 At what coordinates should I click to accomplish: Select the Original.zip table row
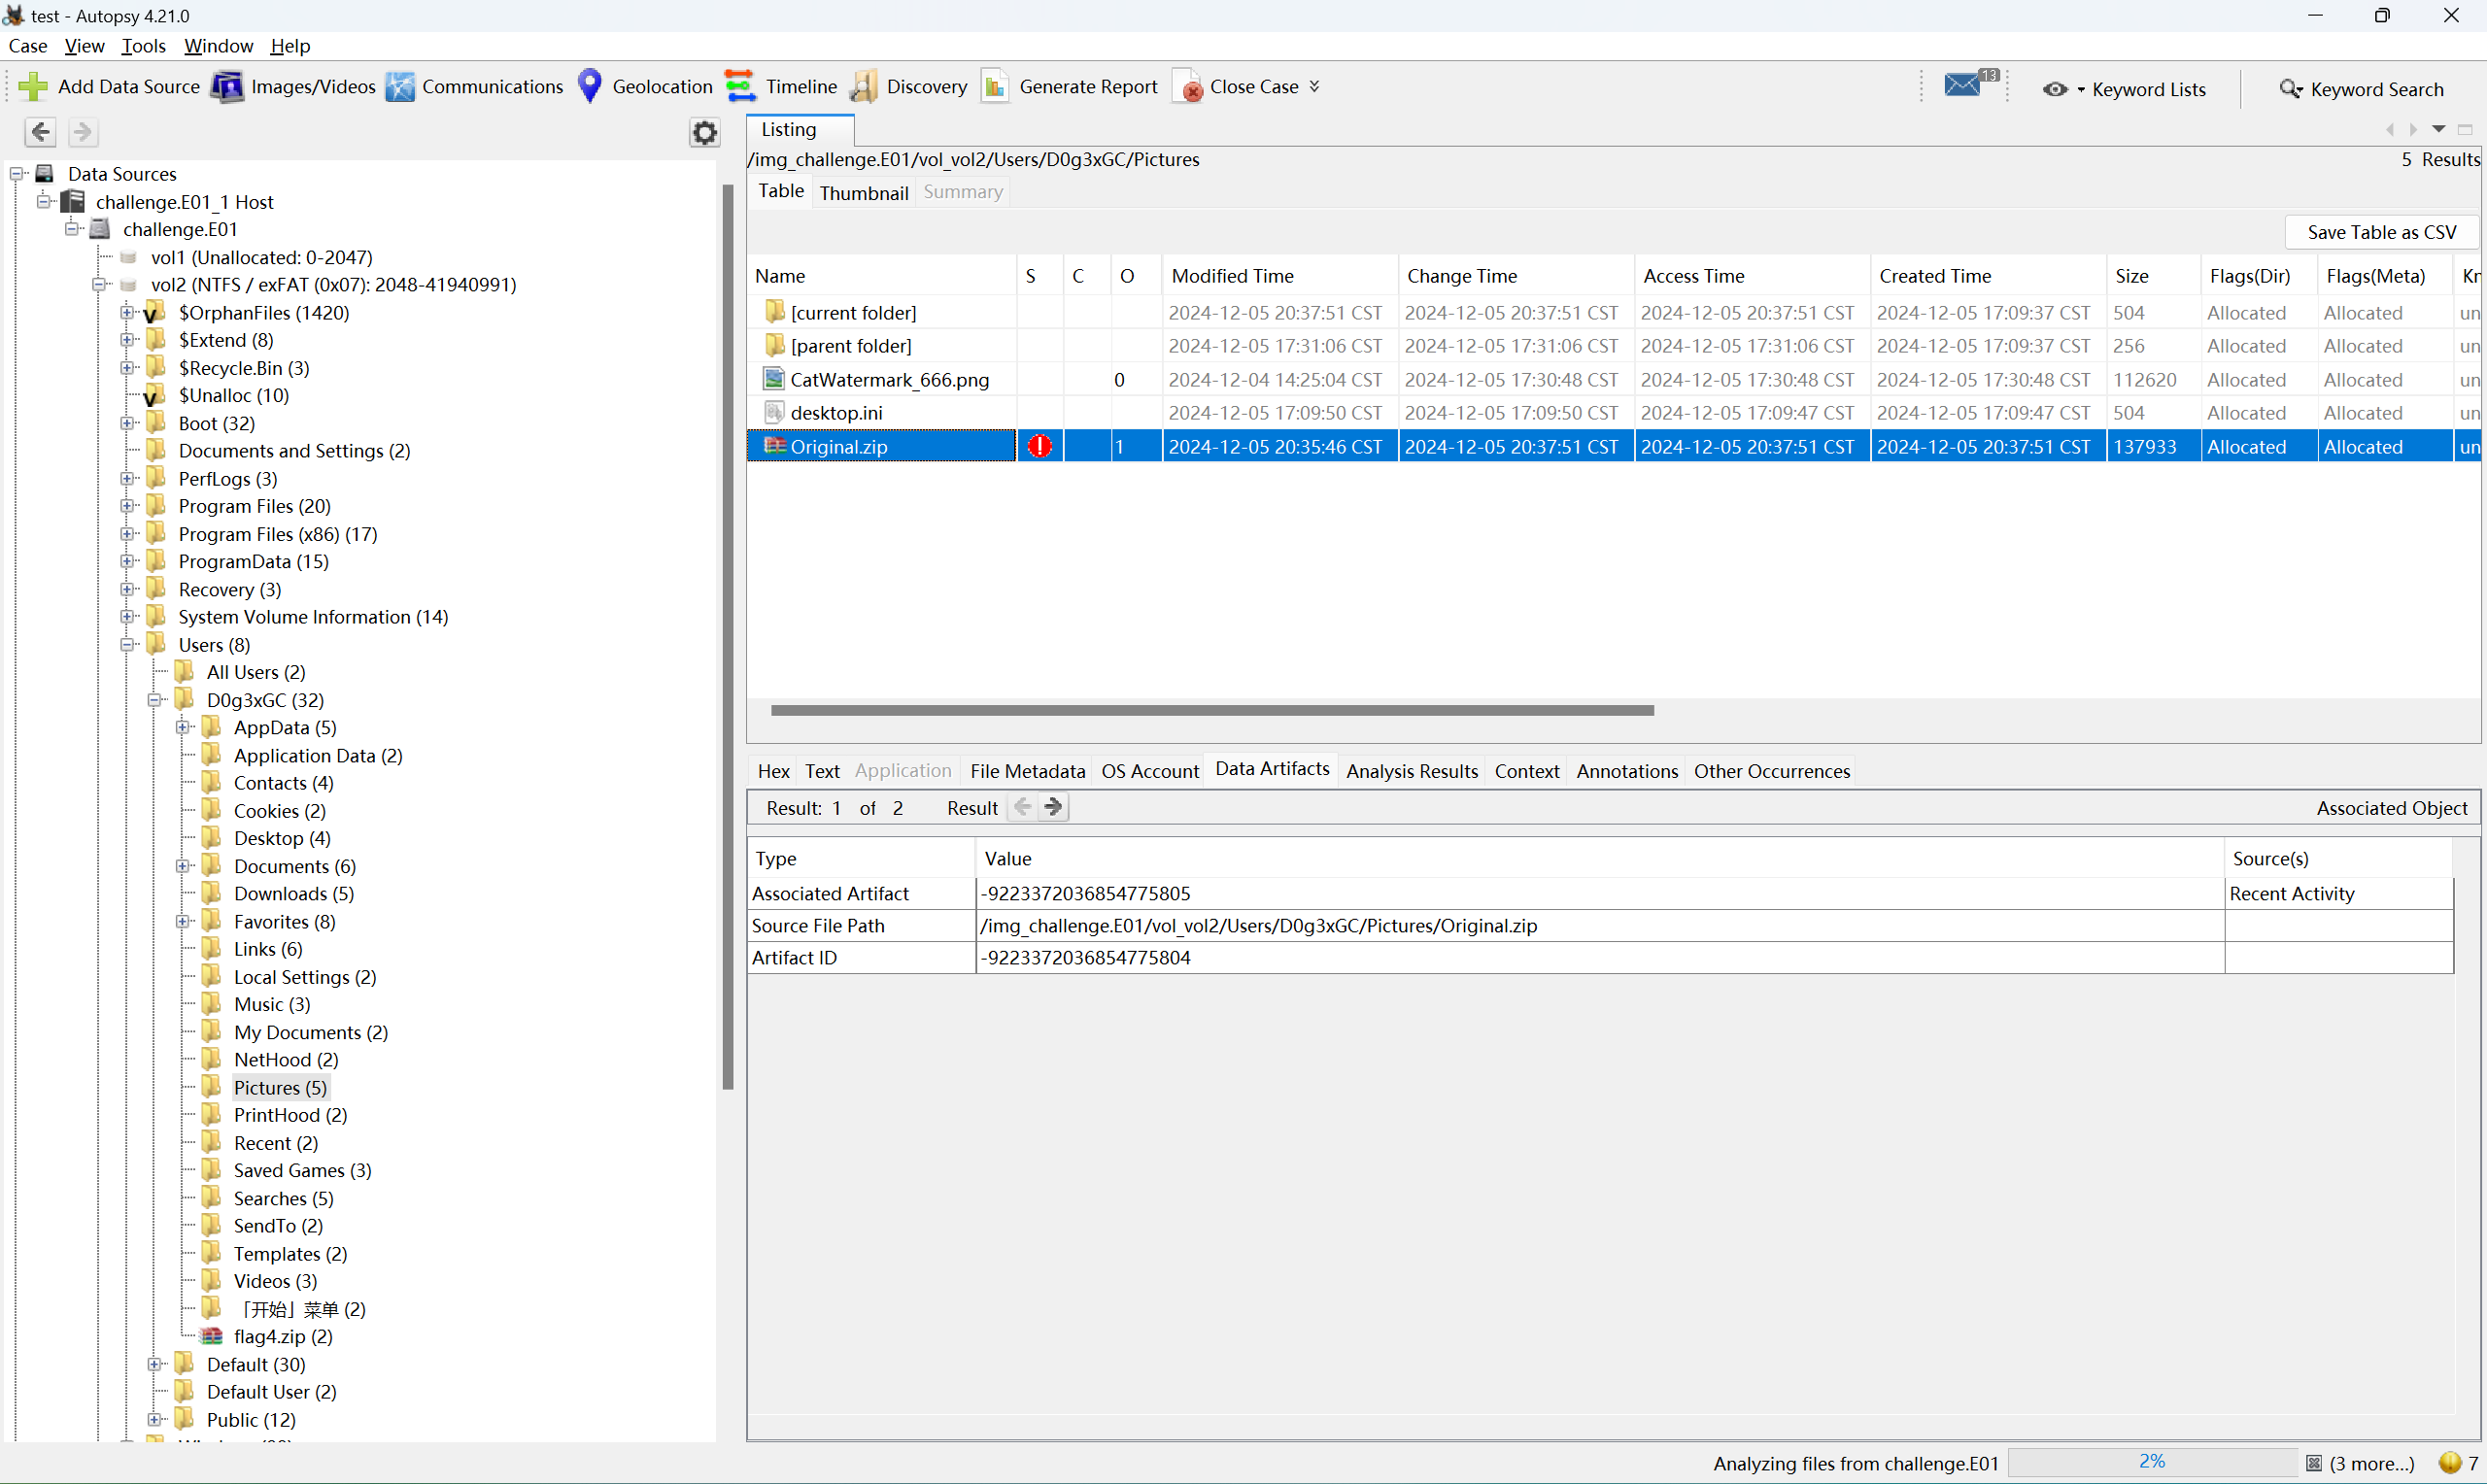coord(1615,446)
